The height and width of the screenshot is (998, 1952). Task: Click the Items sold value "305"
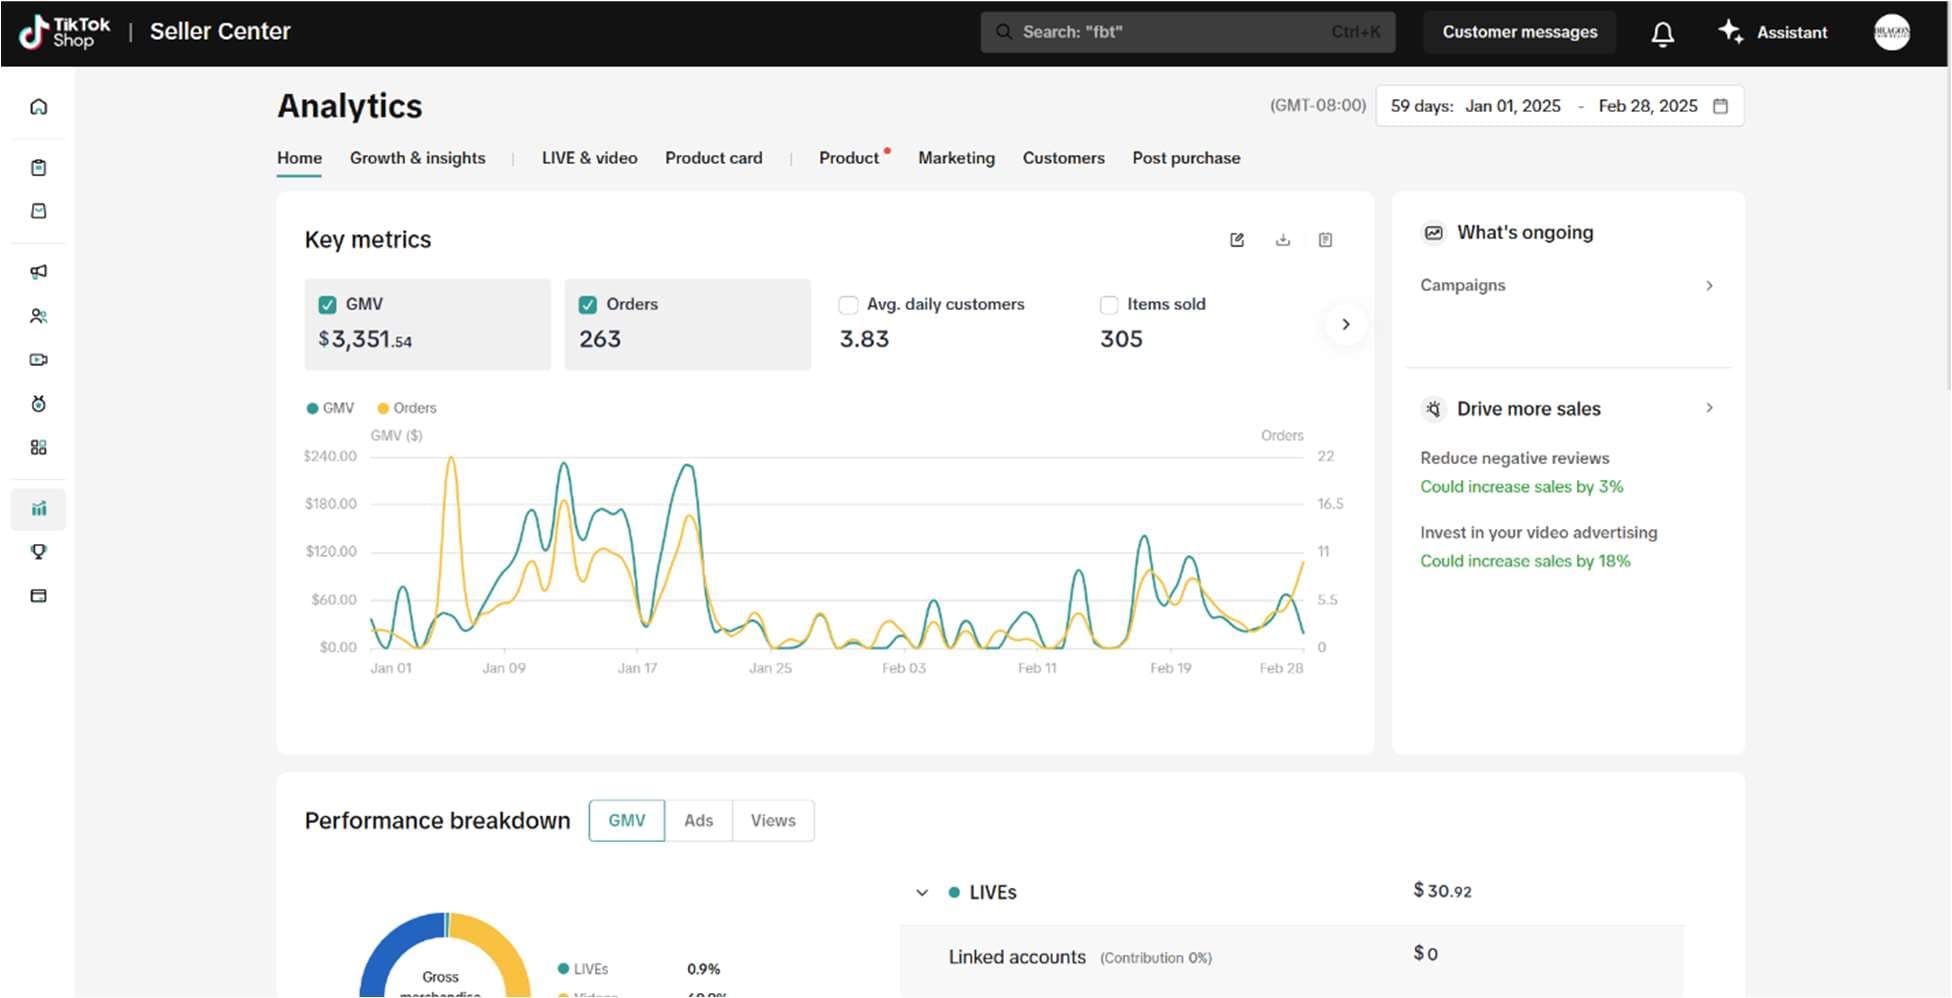pos(1121,340)
